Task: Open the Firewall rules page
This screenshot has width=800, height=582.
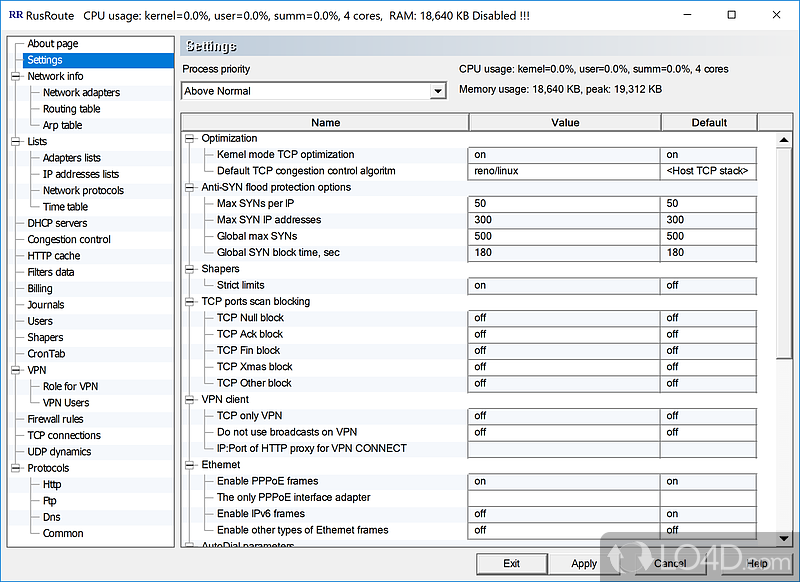Action: 55,419
